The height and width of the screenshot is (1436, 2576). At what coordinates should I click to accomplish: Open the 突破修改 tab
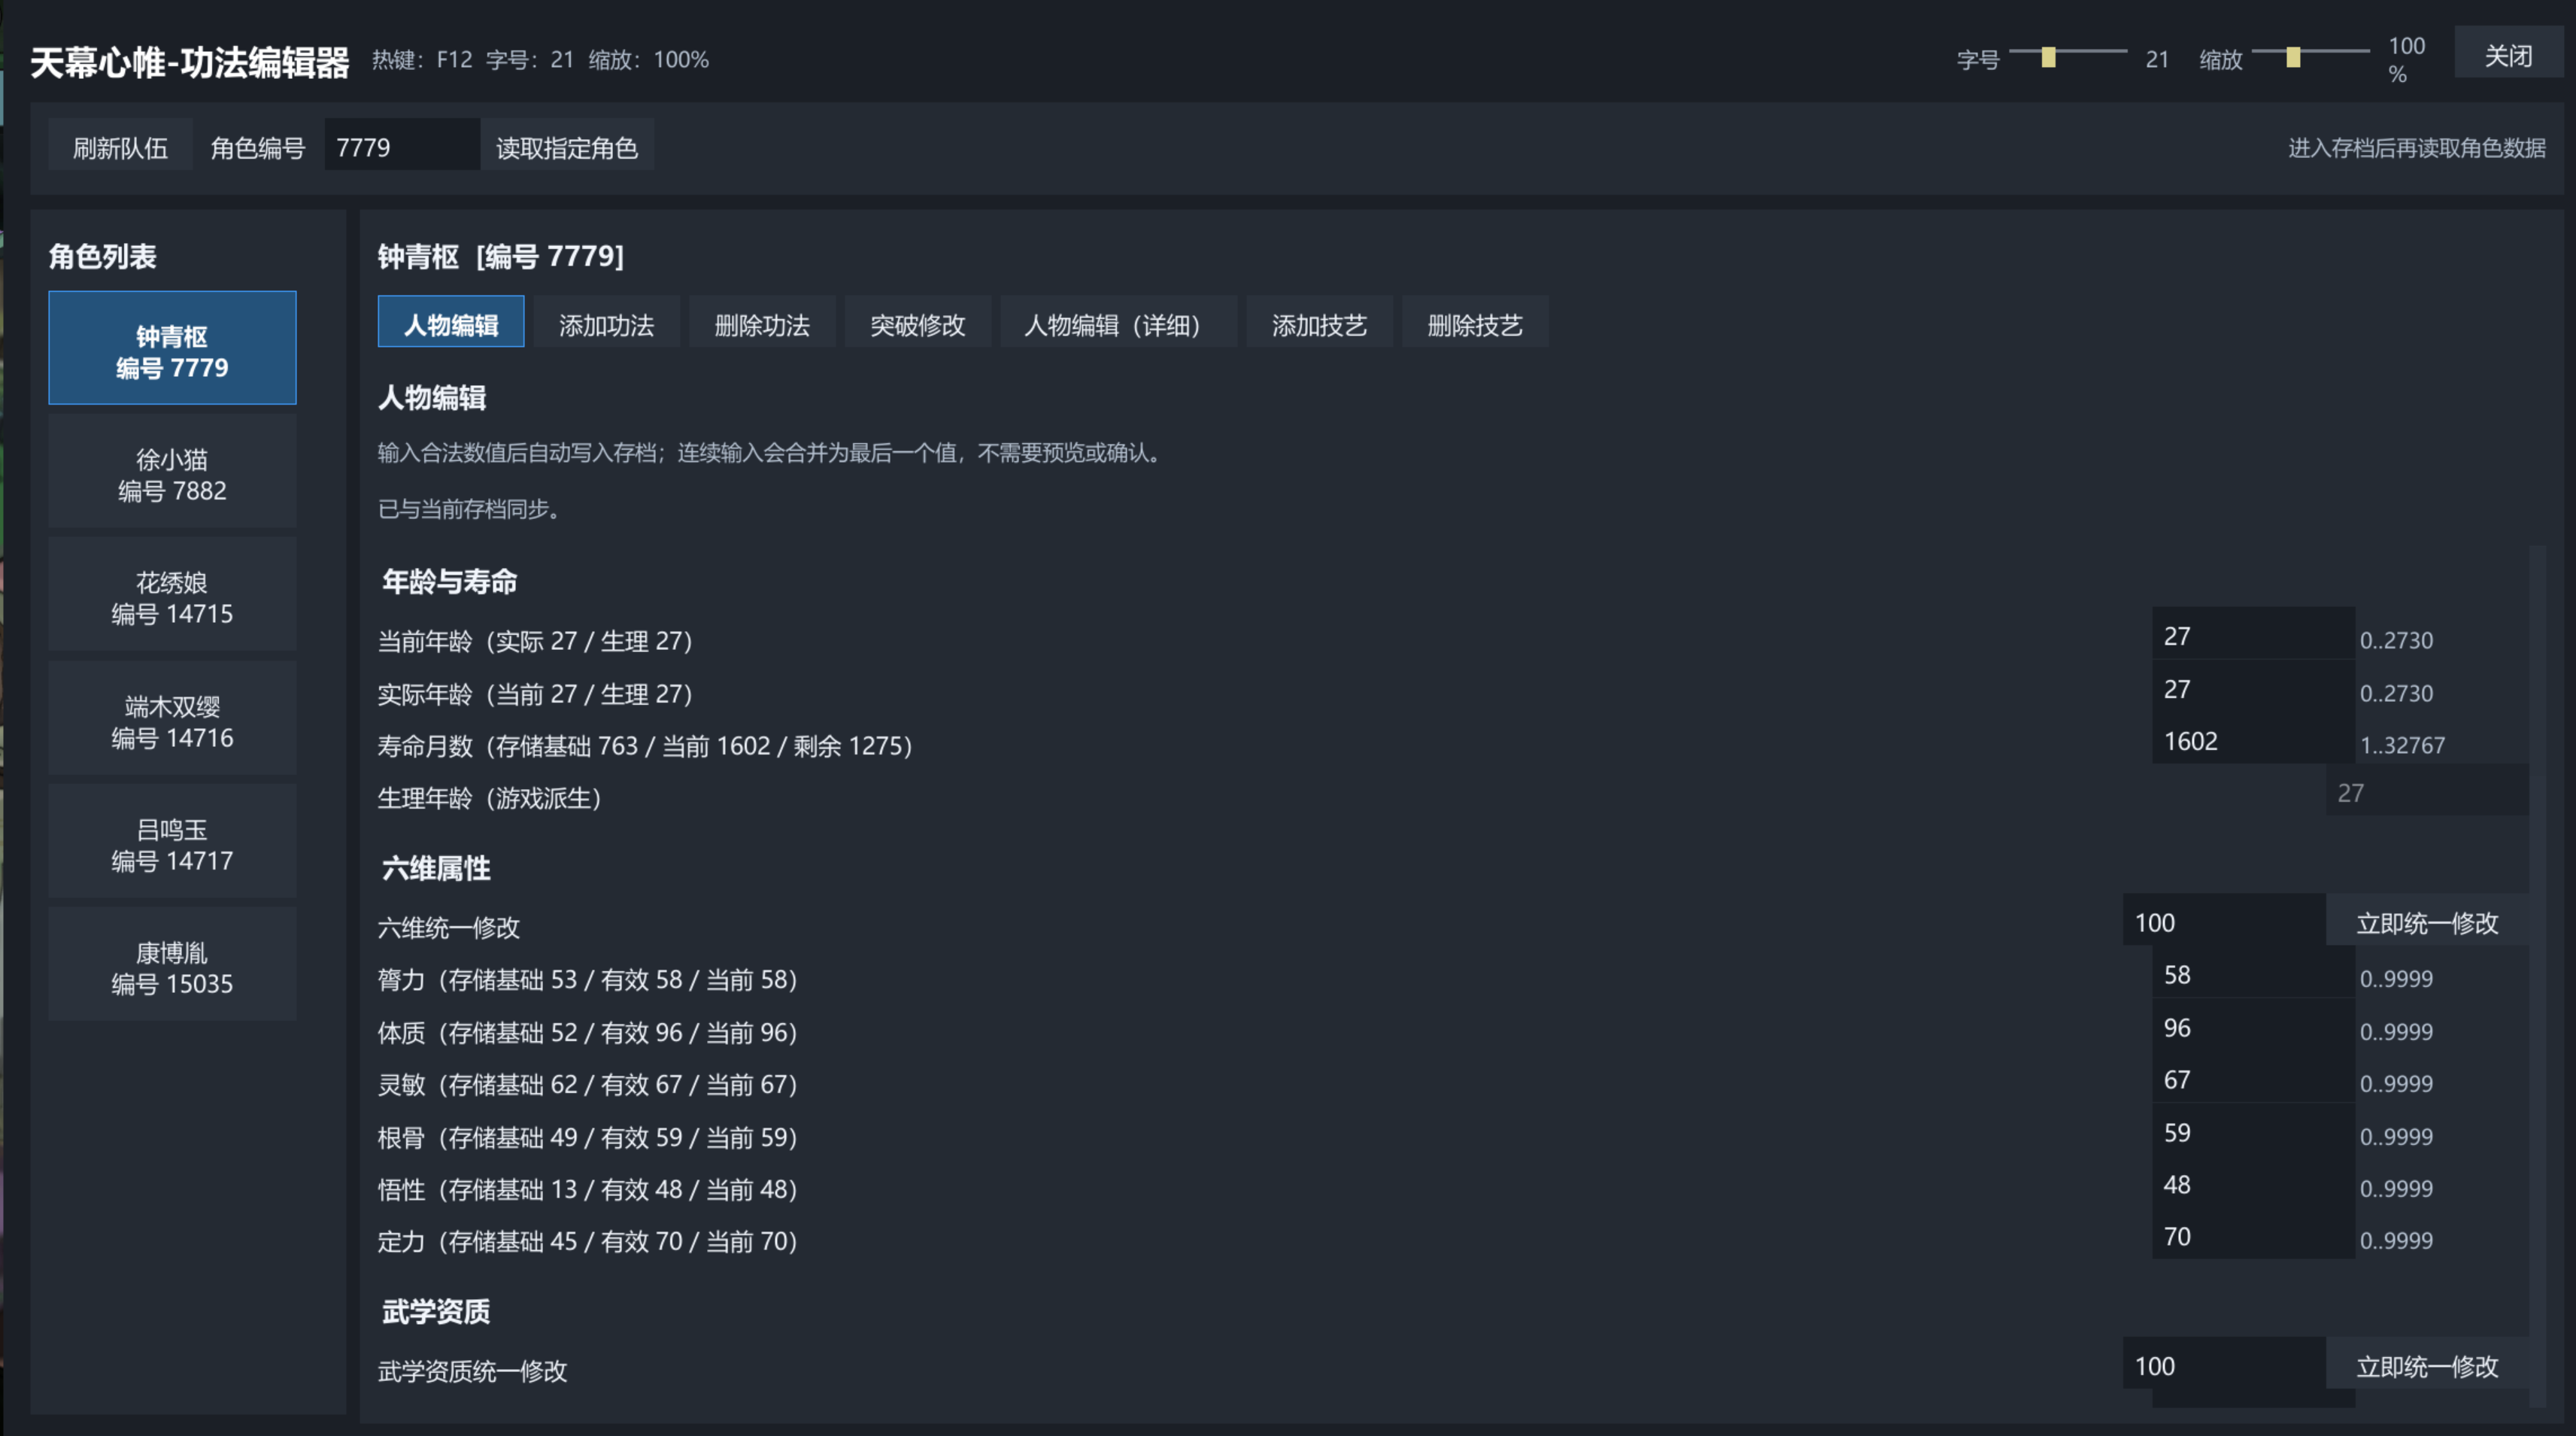[918, 322]
